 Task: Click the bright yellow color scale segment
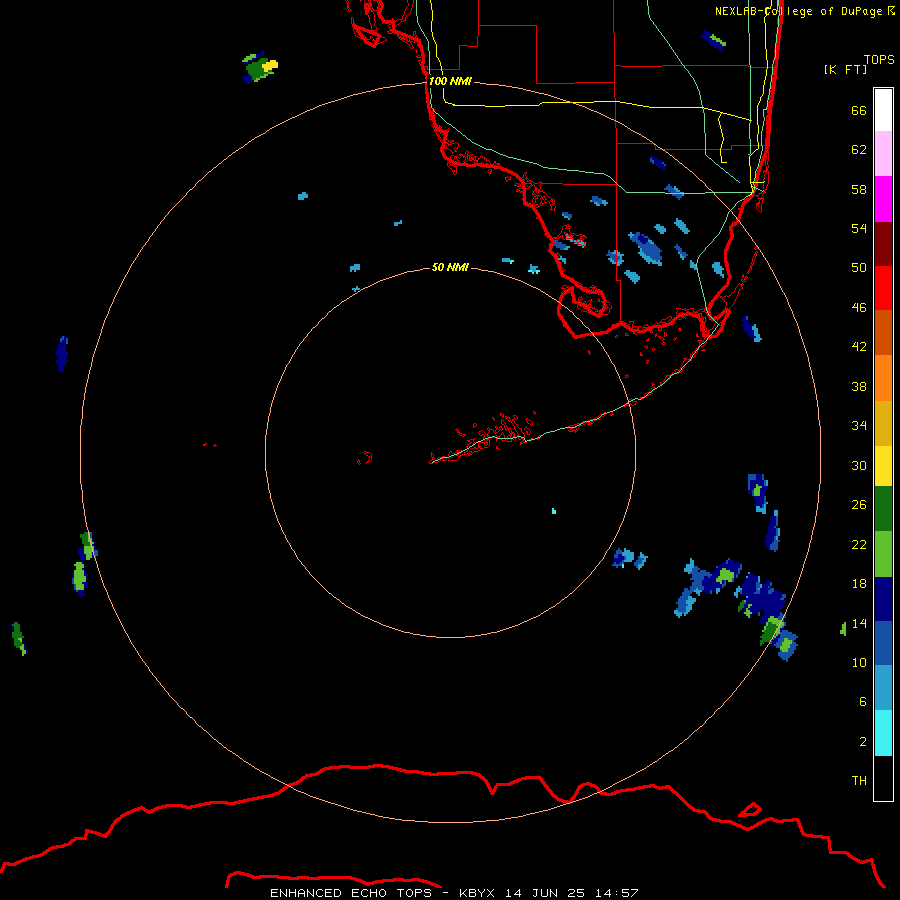883,465
